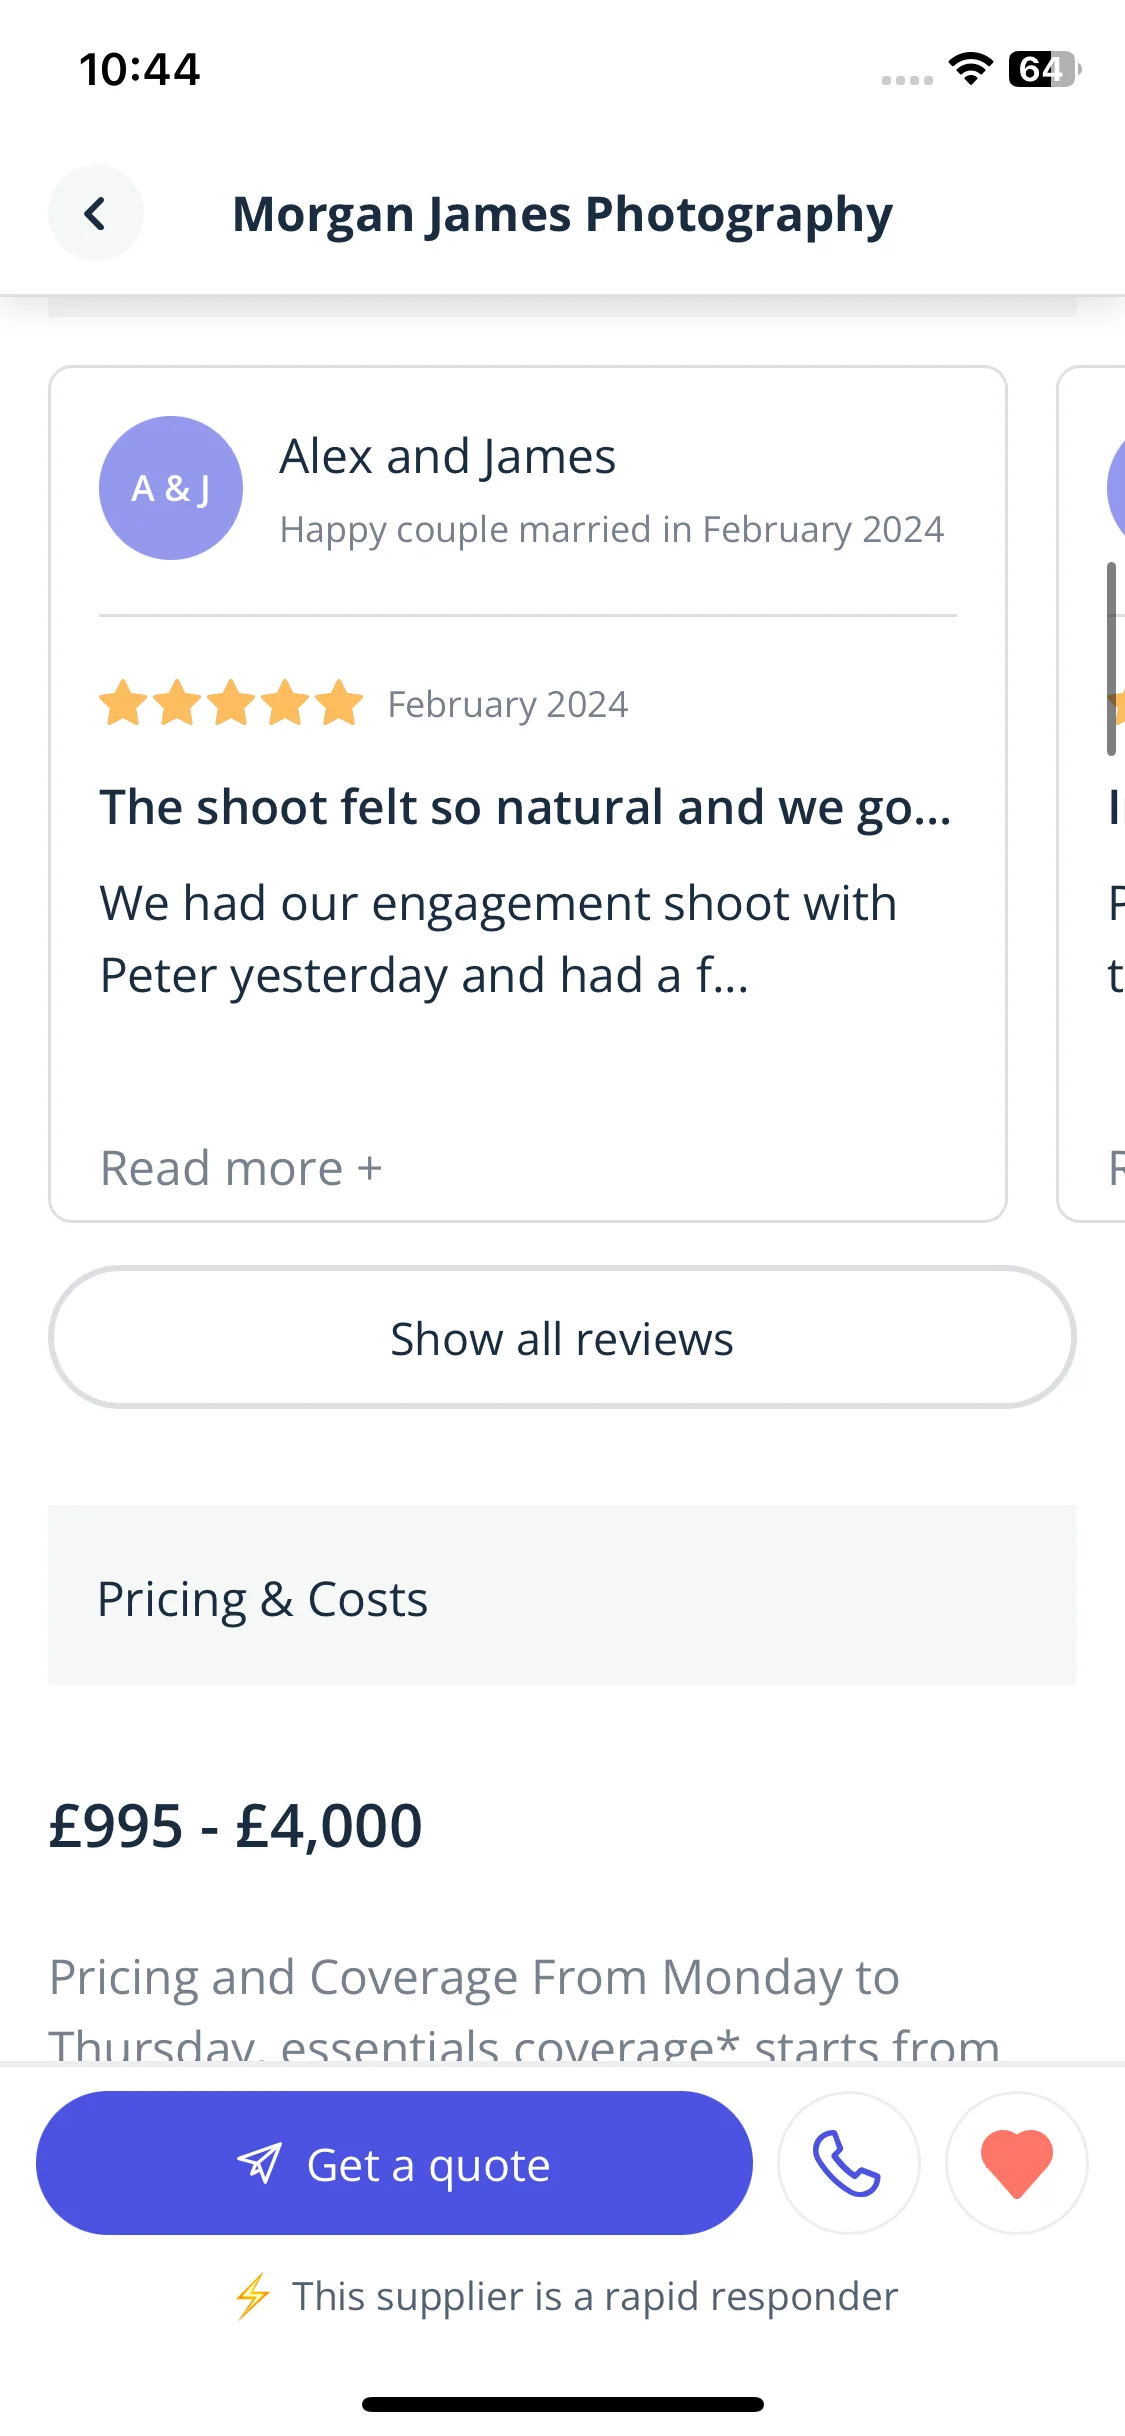
Task: Tap the paper plane icon on quote button
Action: pyautogui.click(x=260, y=2163)
